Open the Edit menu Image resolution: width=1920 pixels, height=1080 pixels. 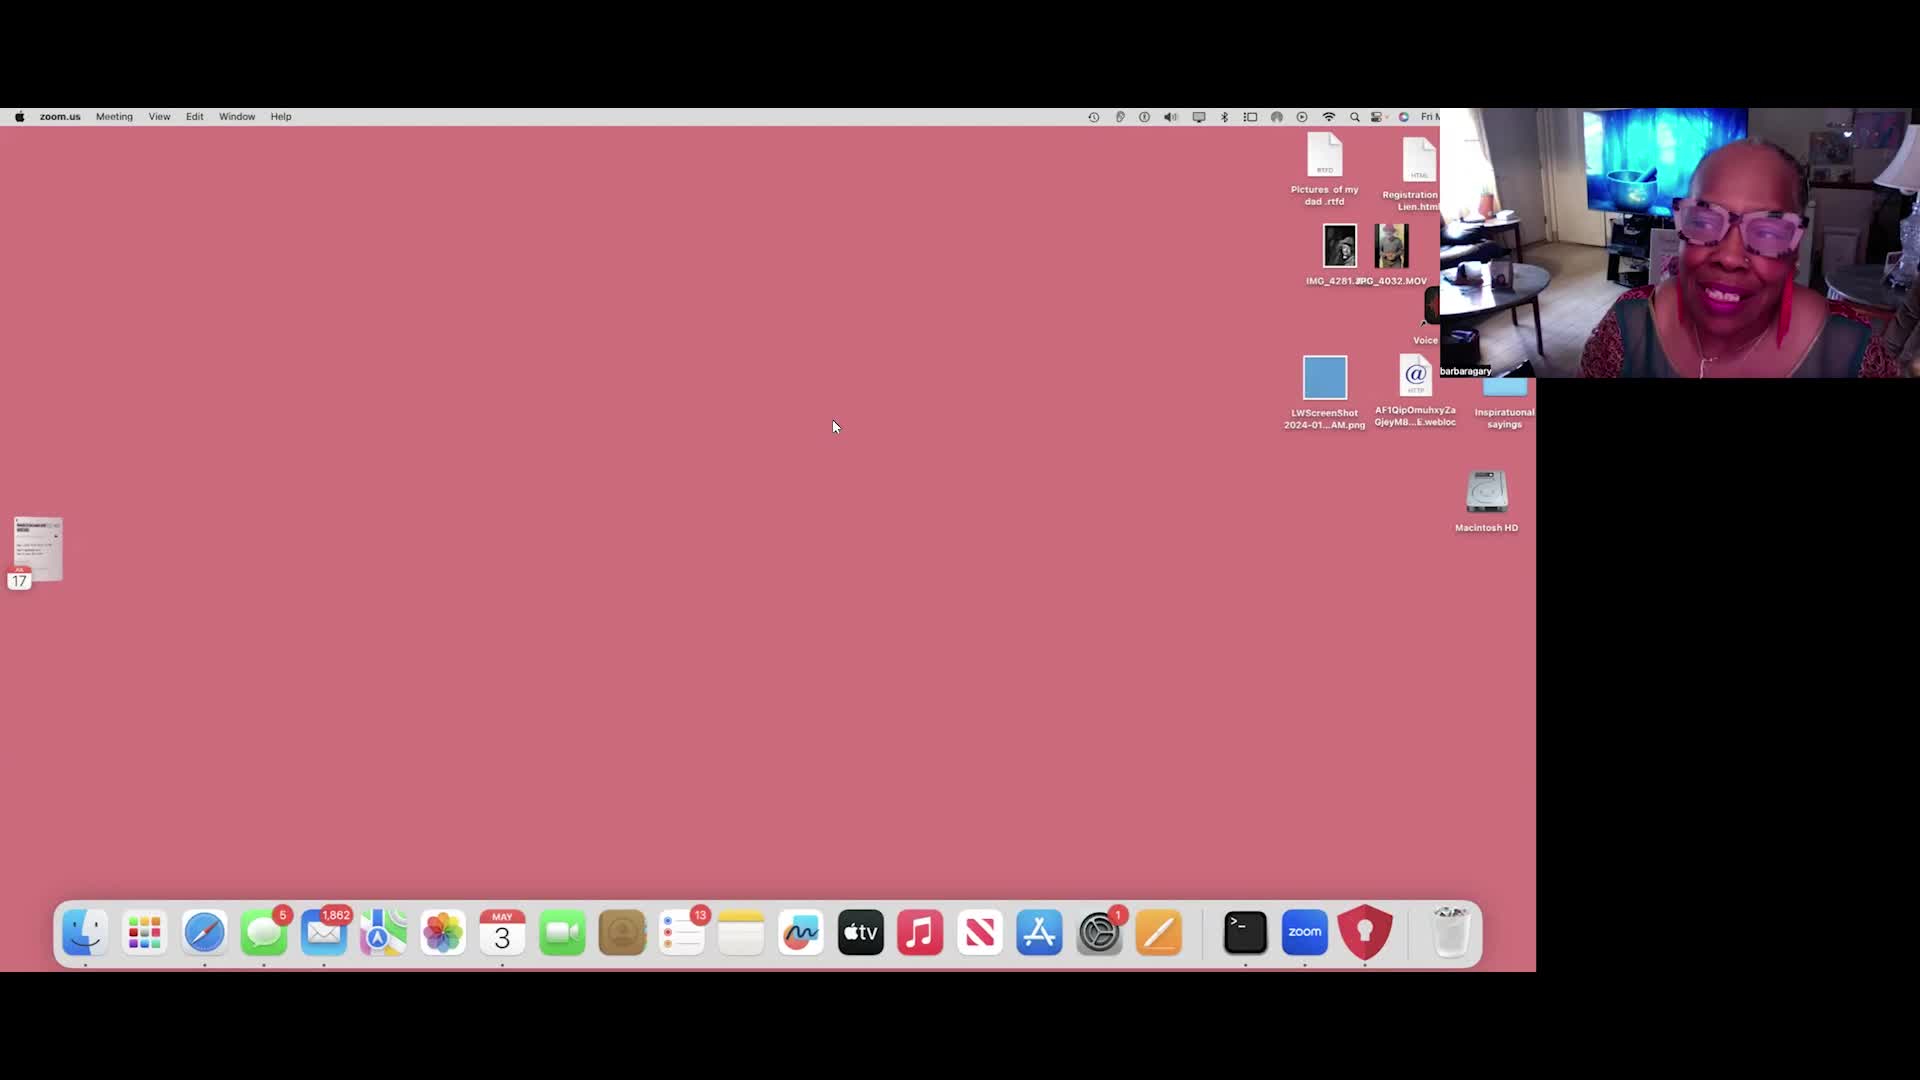click(x=194, y=117)
